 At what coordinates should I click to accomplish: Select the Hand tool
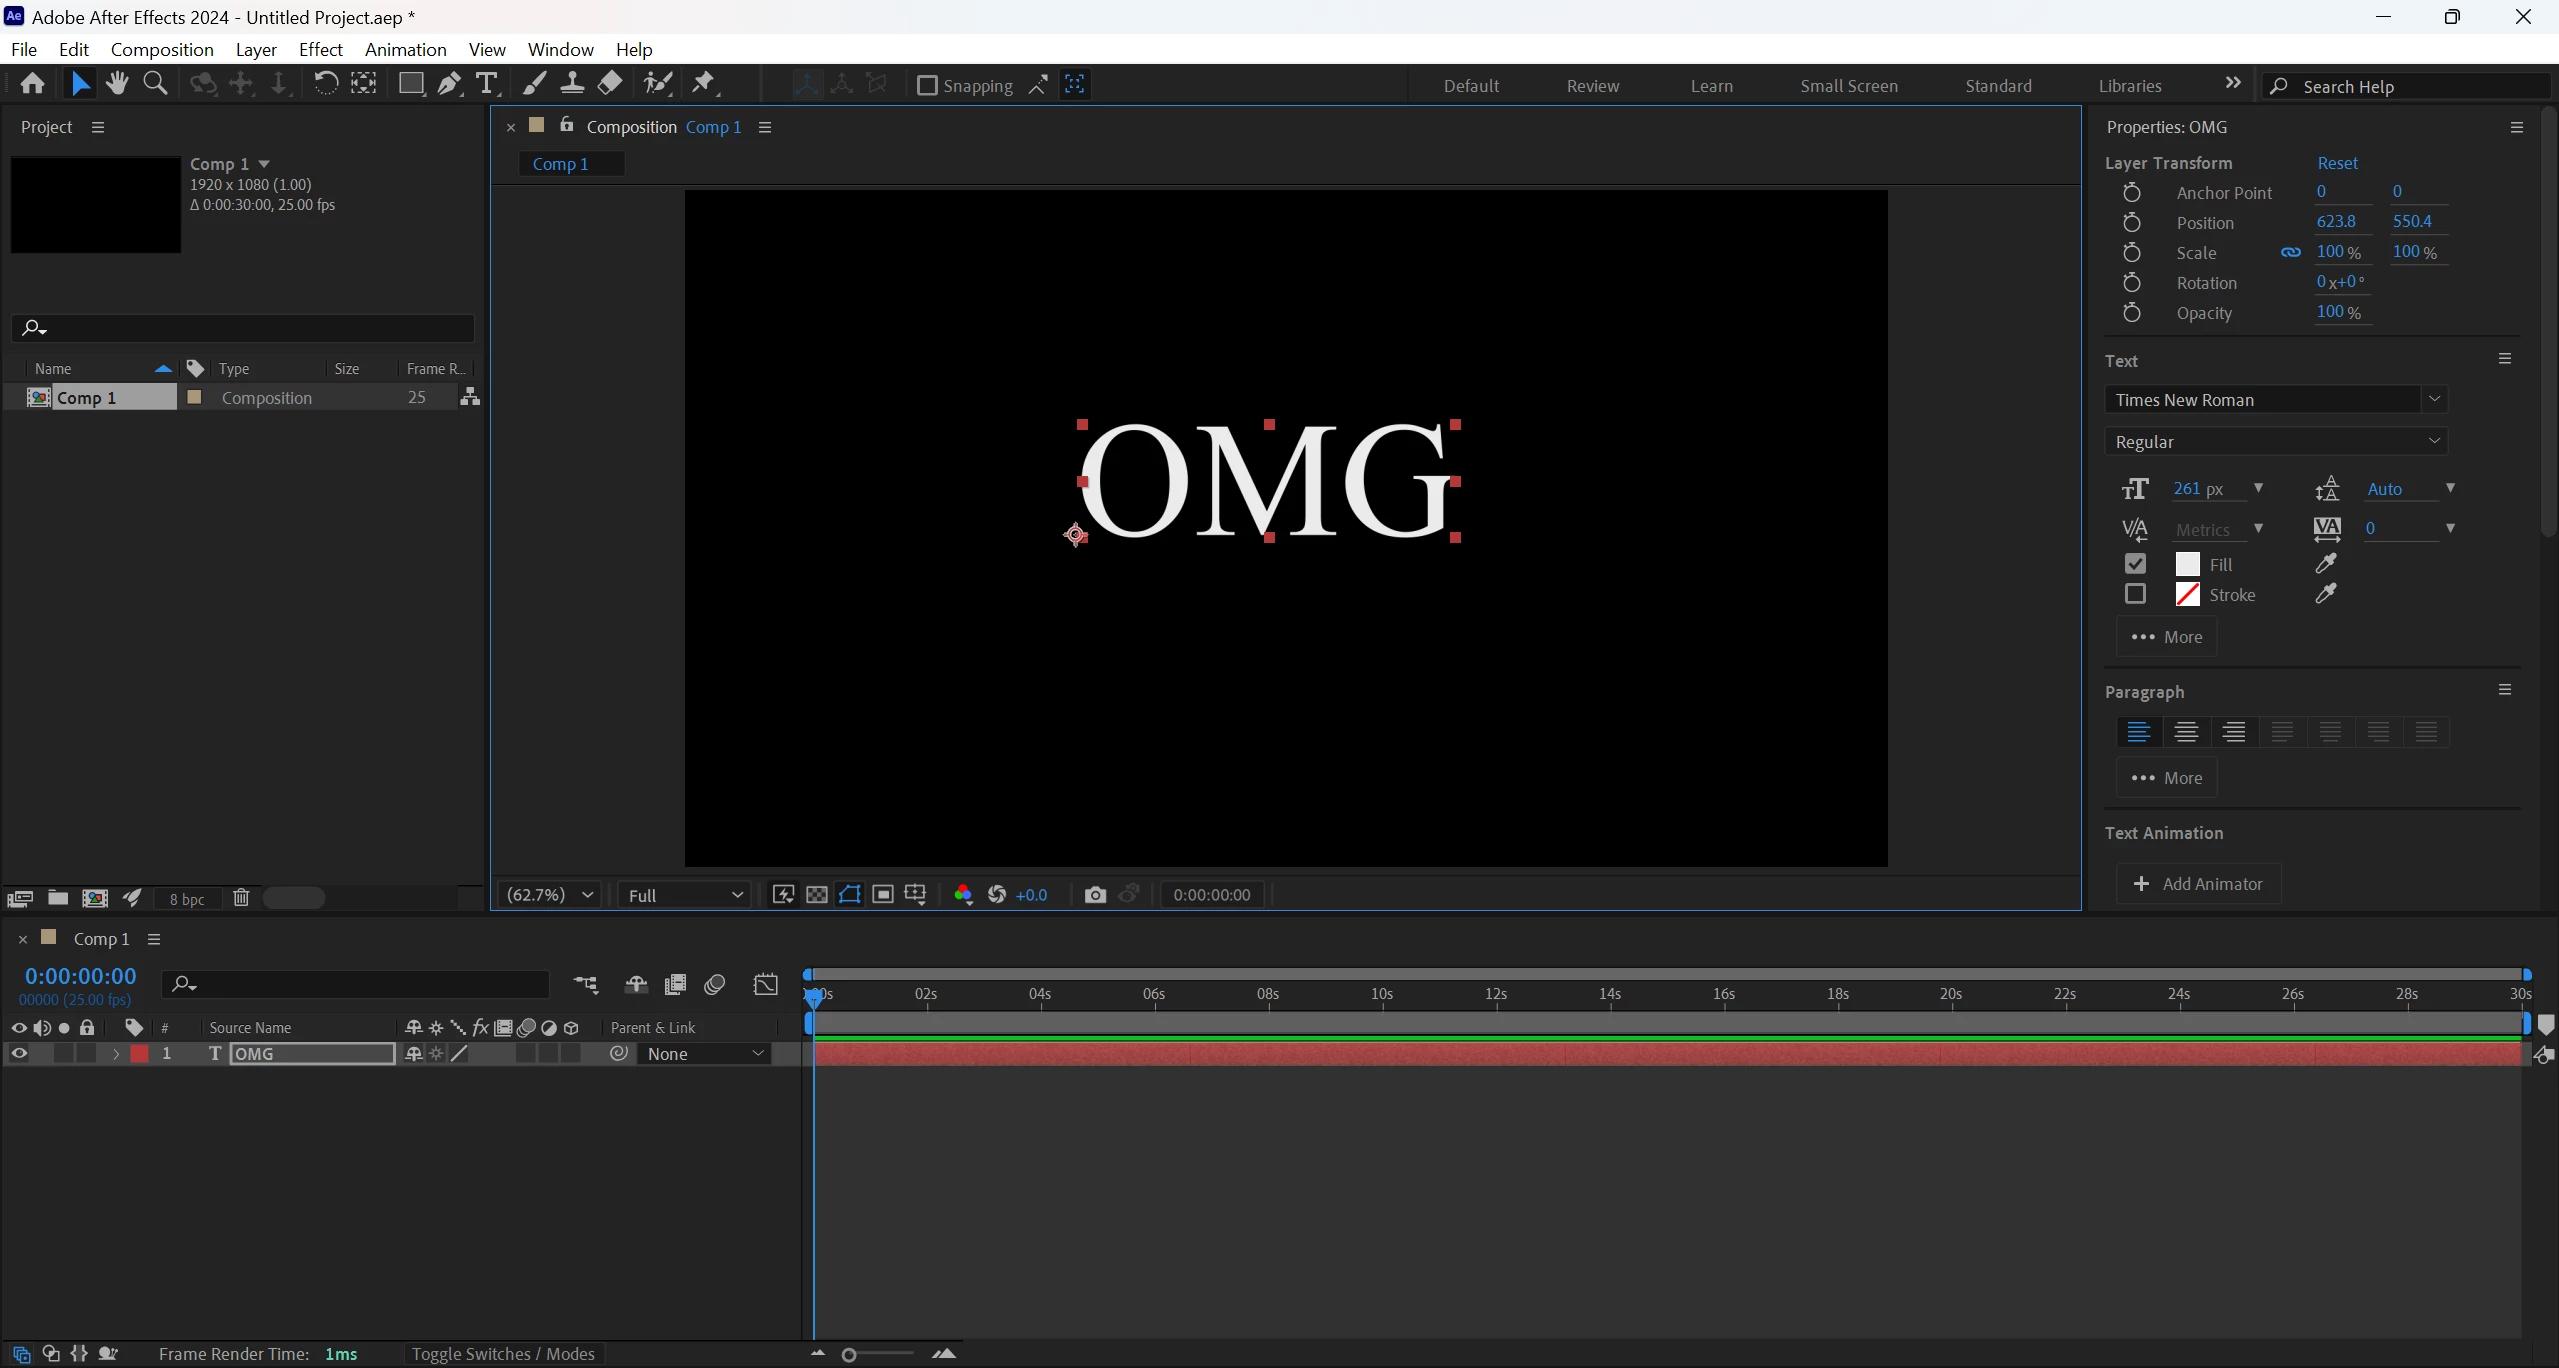[x=117, y=84]
